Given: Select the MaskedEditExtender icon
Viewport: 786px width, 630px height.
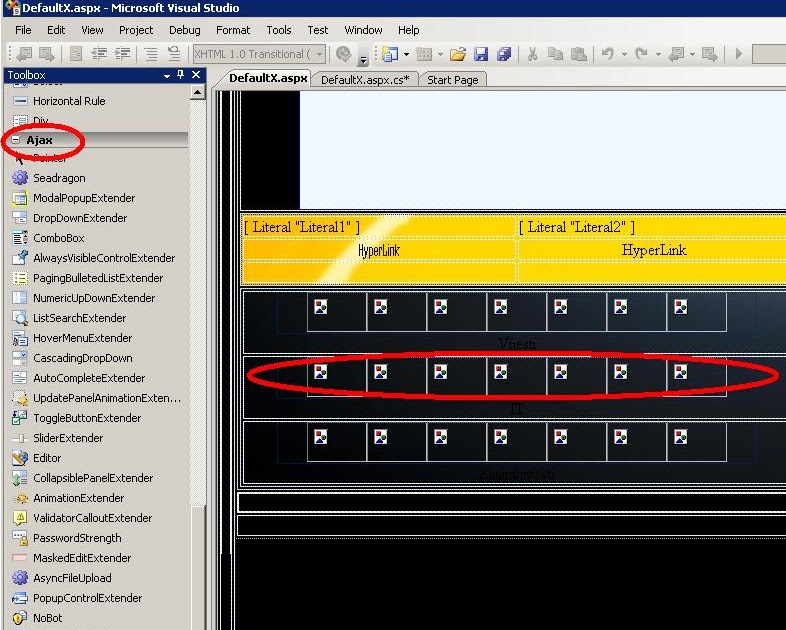Looking at the screenshot, I should click(x=20, y=558).
